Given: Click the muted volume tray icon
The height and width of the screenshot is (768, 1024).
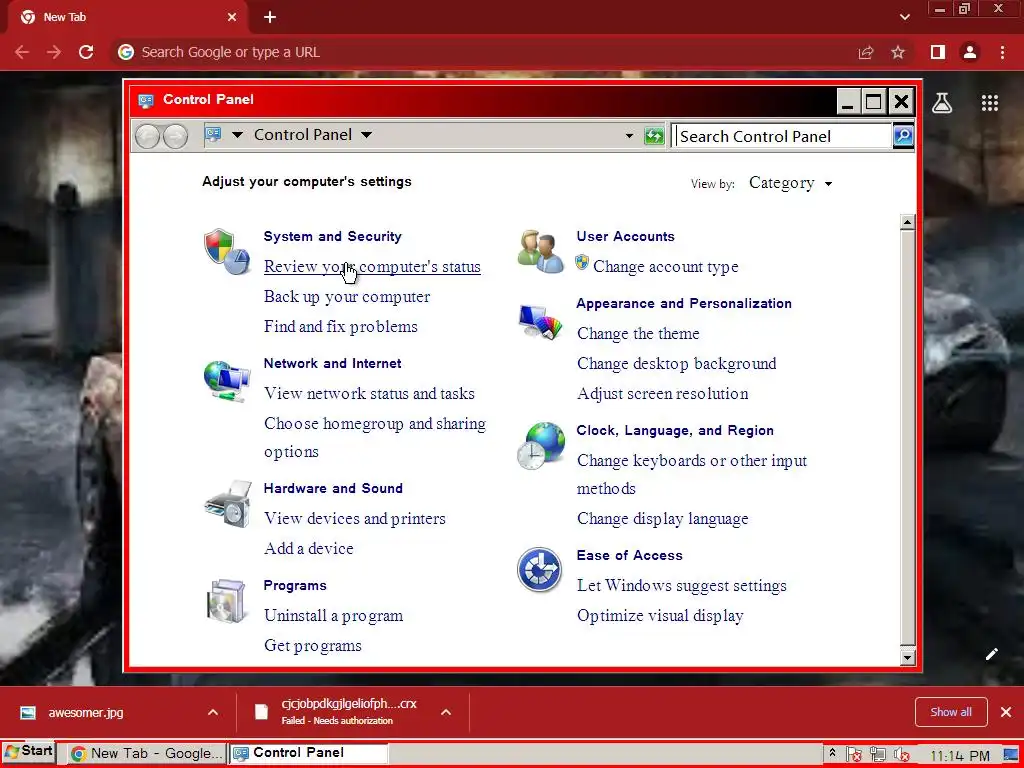Looking at the screenshot, I should click(901, 754).
